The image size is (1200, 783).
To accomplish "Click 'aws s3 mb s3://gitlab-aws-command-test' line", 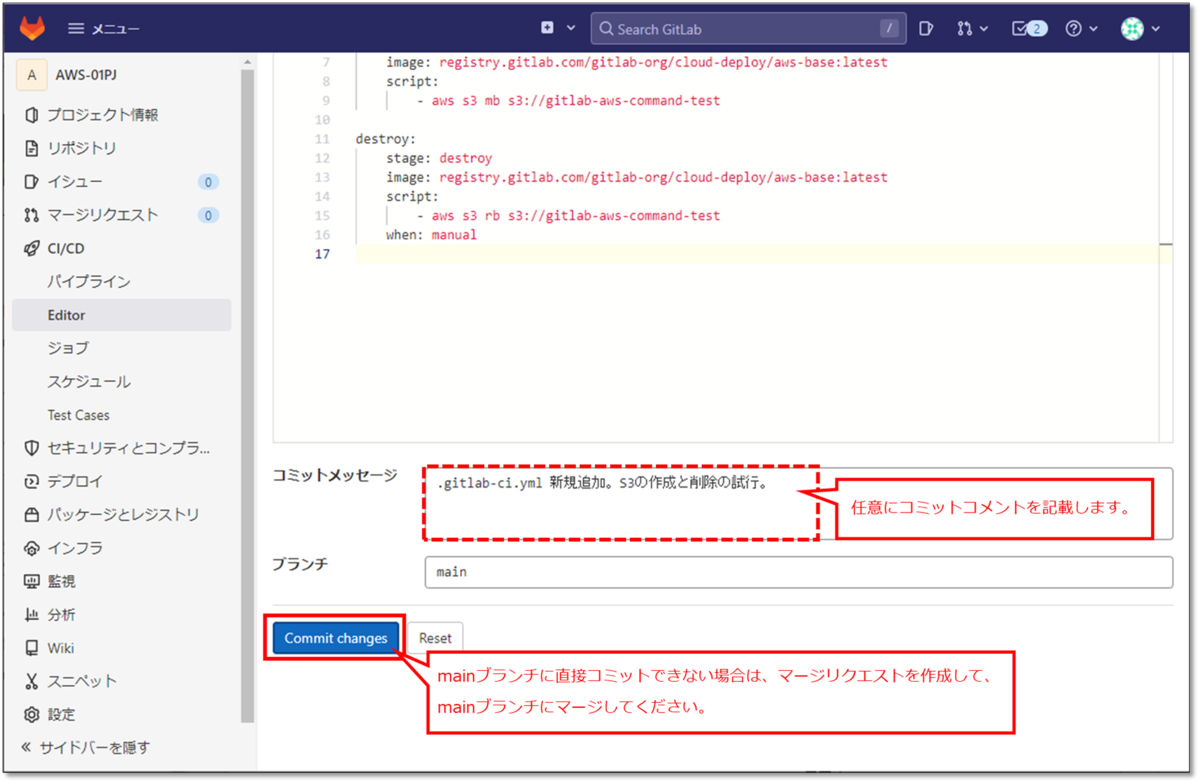I will coord(568,100).
